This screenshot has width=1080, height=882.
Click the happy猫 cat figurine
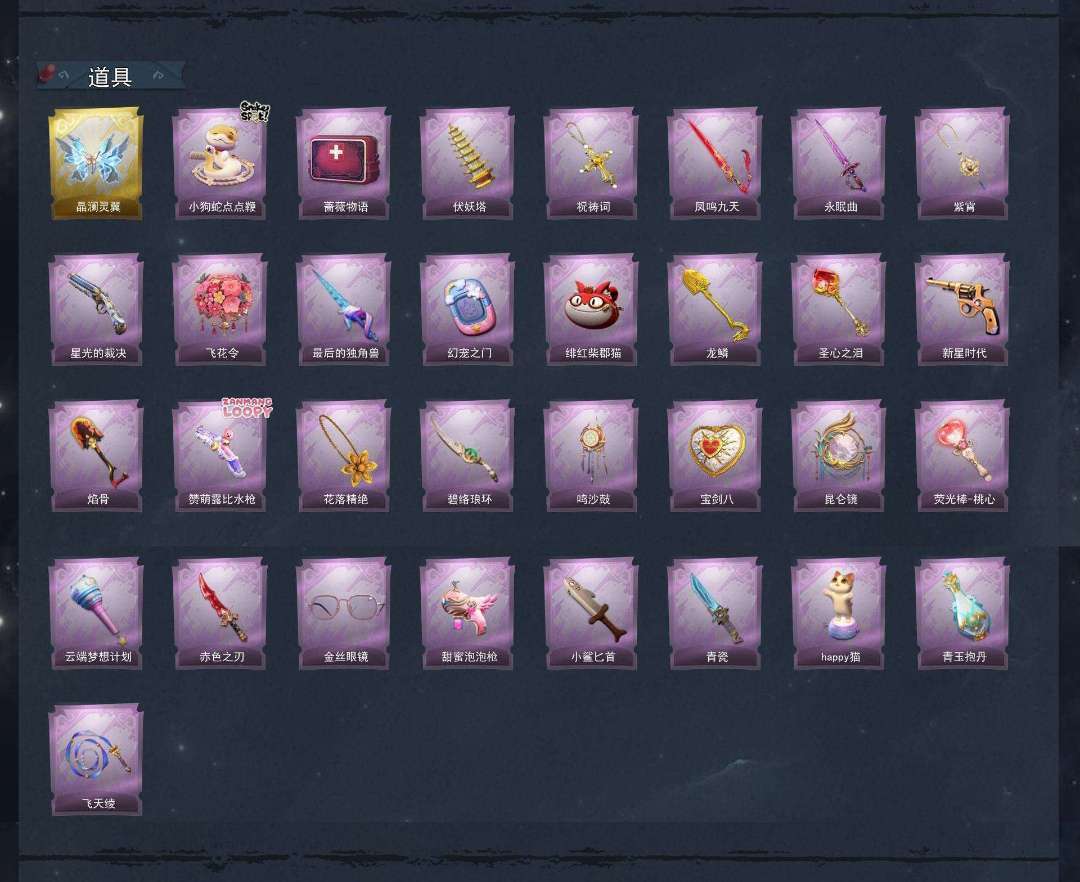pyautogui.click(x=839, y=613)
